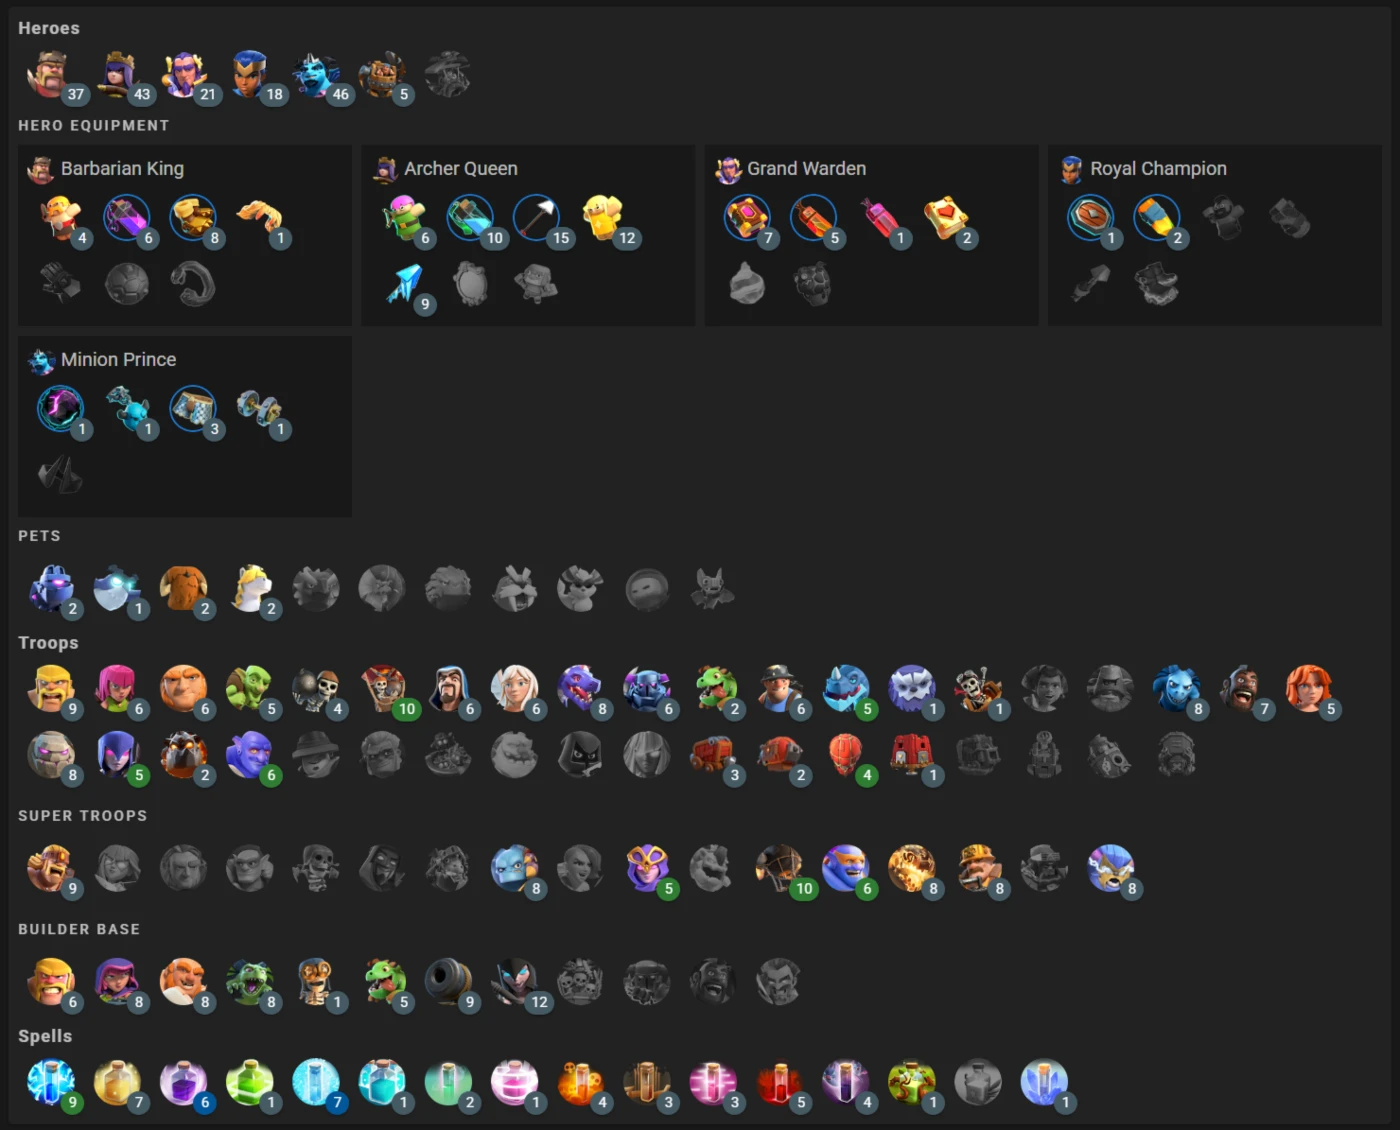The width and height of the screenshot is (1400, 1130).
Task: Click the Minion Prince hero icon level 46
Action: 316,75
